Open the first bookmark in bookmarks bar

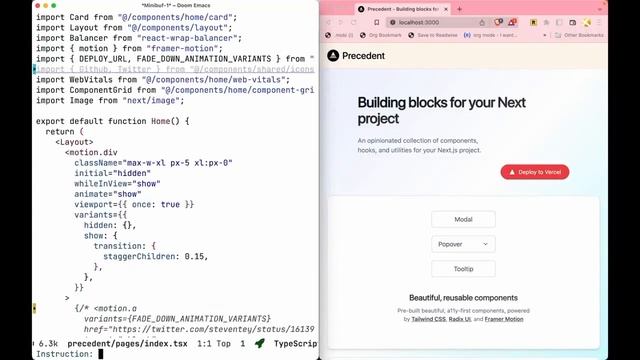[x=339, y=35]
